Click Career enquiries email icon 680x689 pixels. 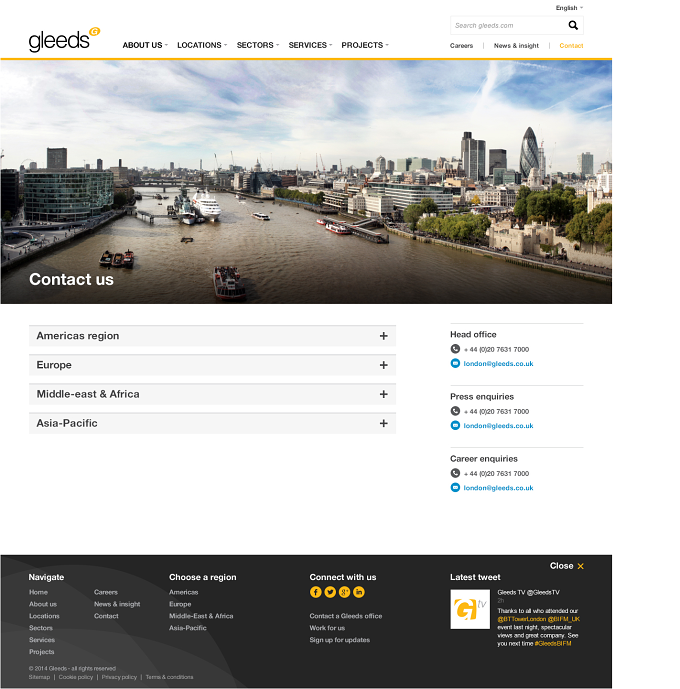pyautogui.click(x=455, y=487)
